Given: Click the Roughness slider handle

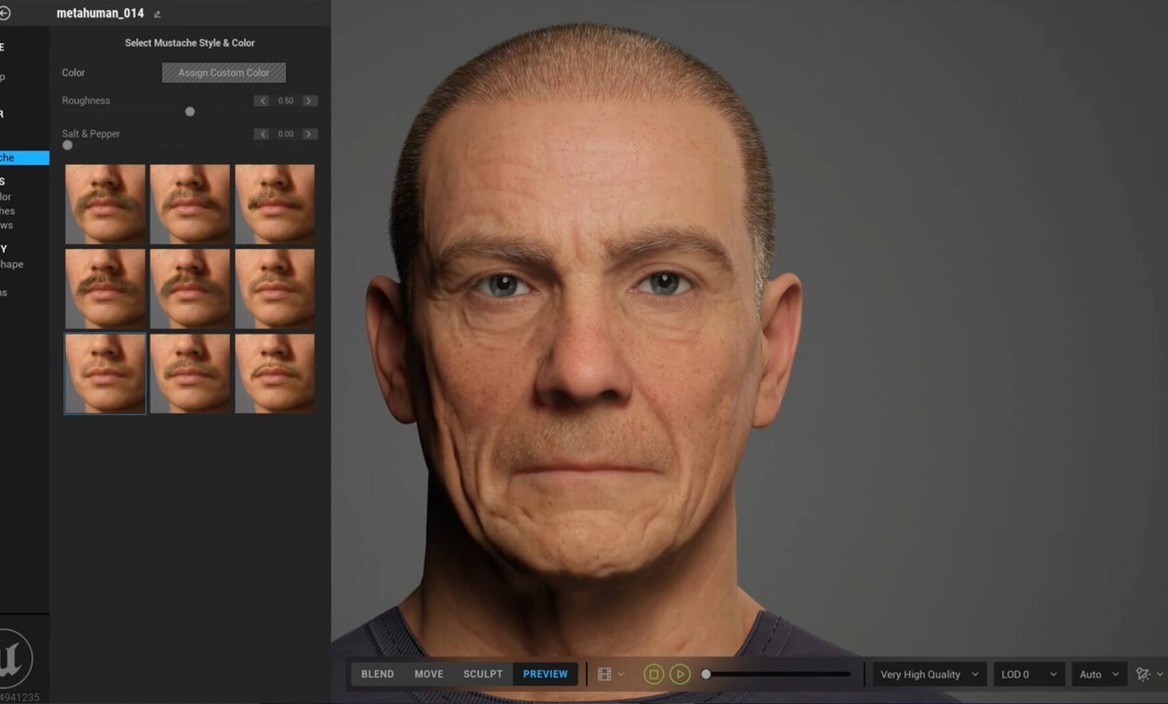Looking at the screenshot, I should 190,112.
